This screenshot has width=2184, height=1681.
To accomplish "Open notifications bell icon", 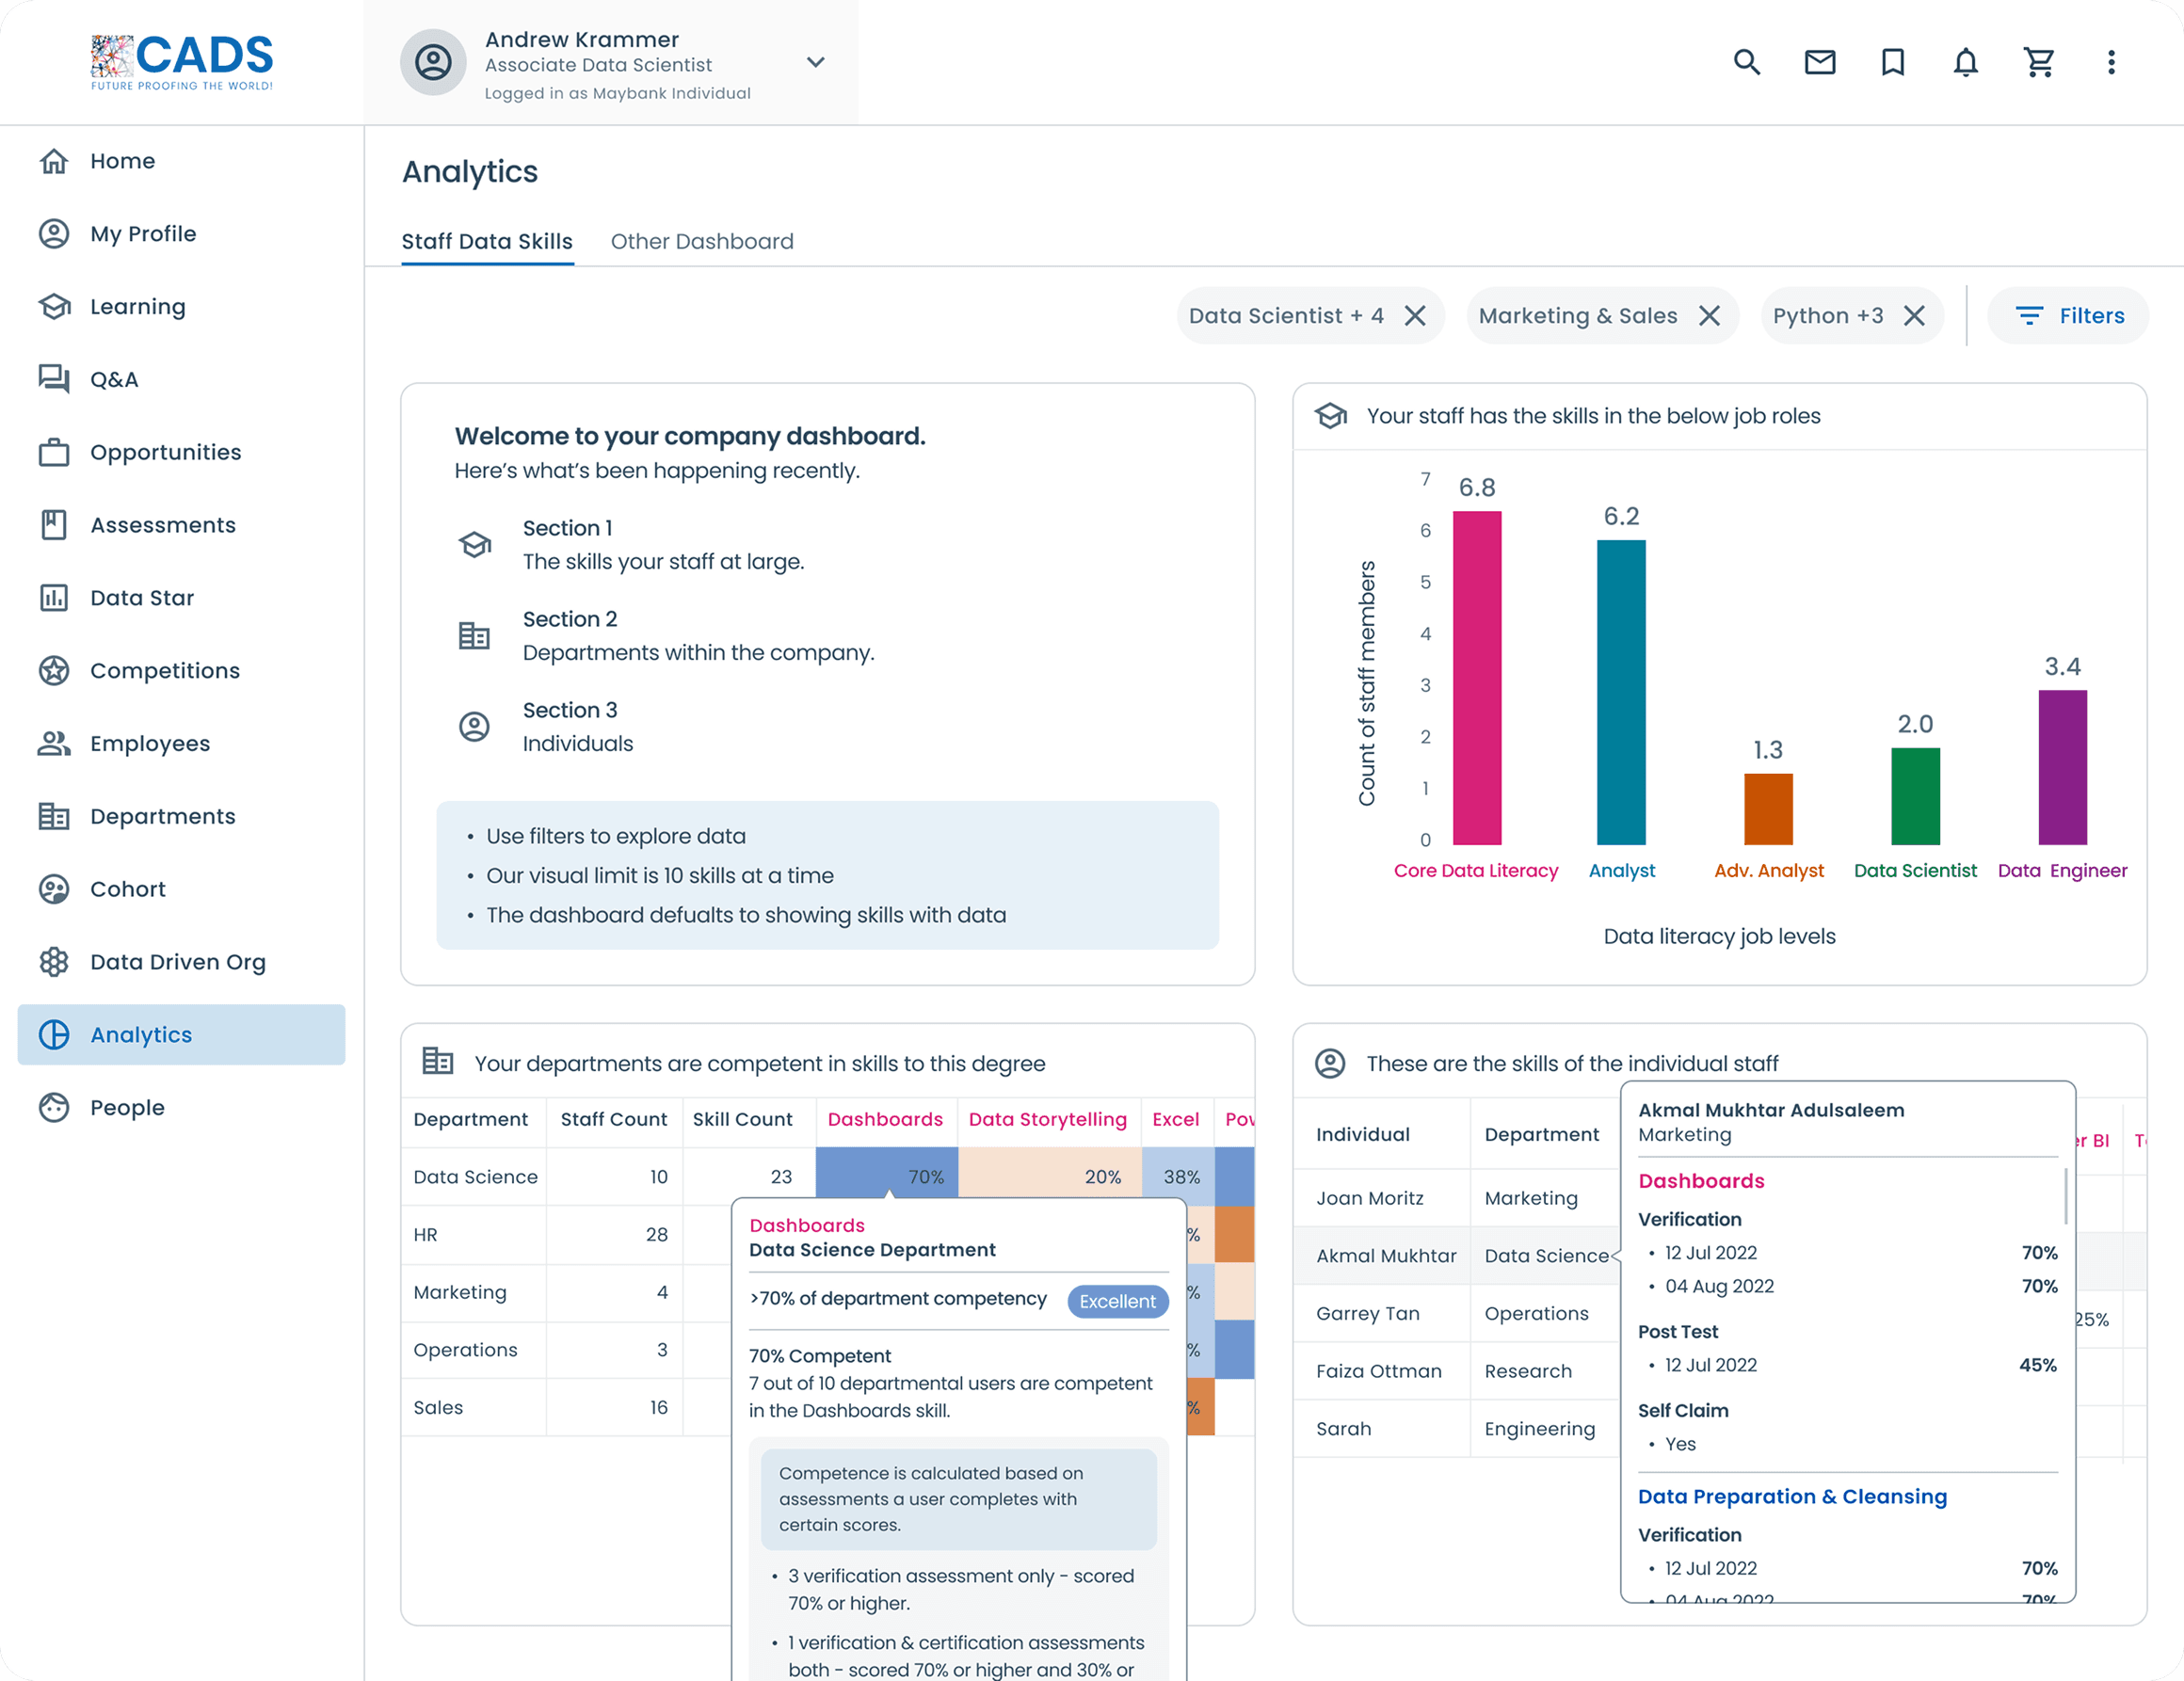I will pyautogui.click(x=1965, y=62).
